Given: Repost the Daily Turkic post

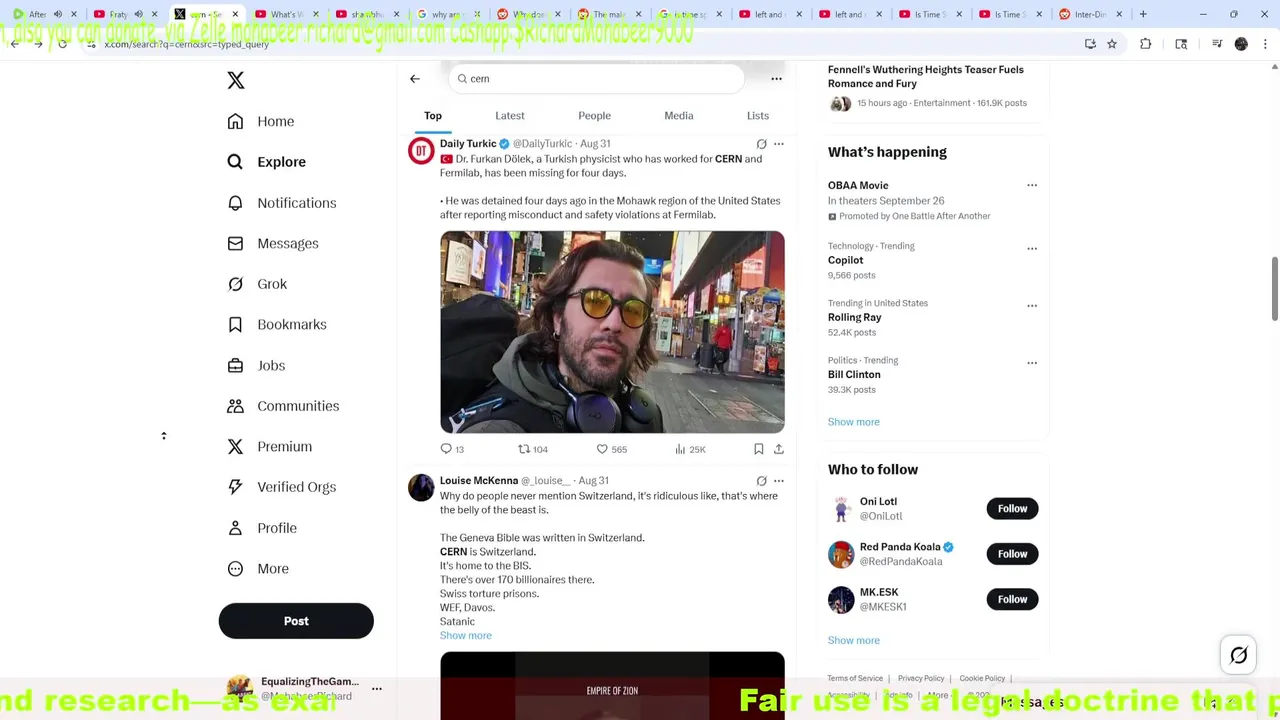Looking at the screenshot, I should click(x=532, y=449).
